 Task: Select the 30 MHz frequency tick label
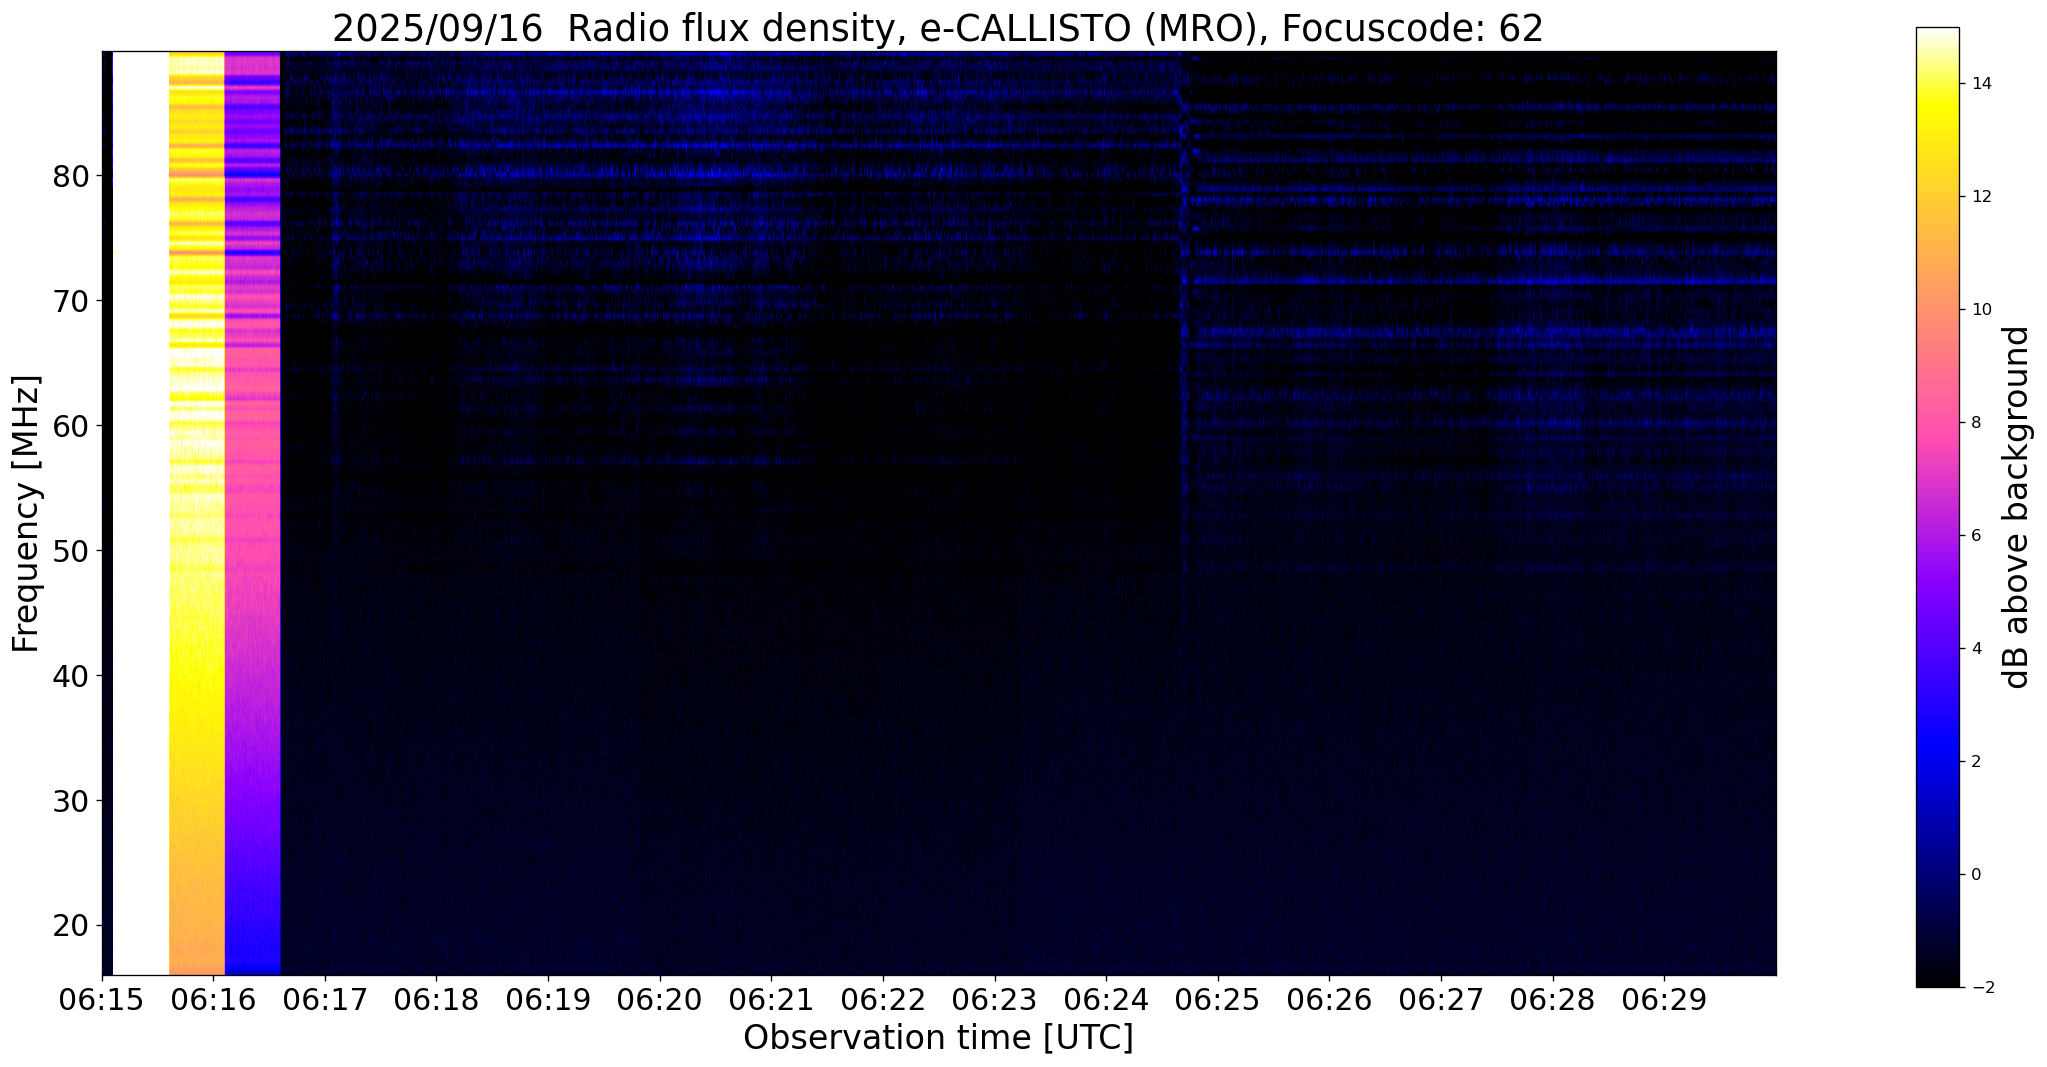point(70,801)
